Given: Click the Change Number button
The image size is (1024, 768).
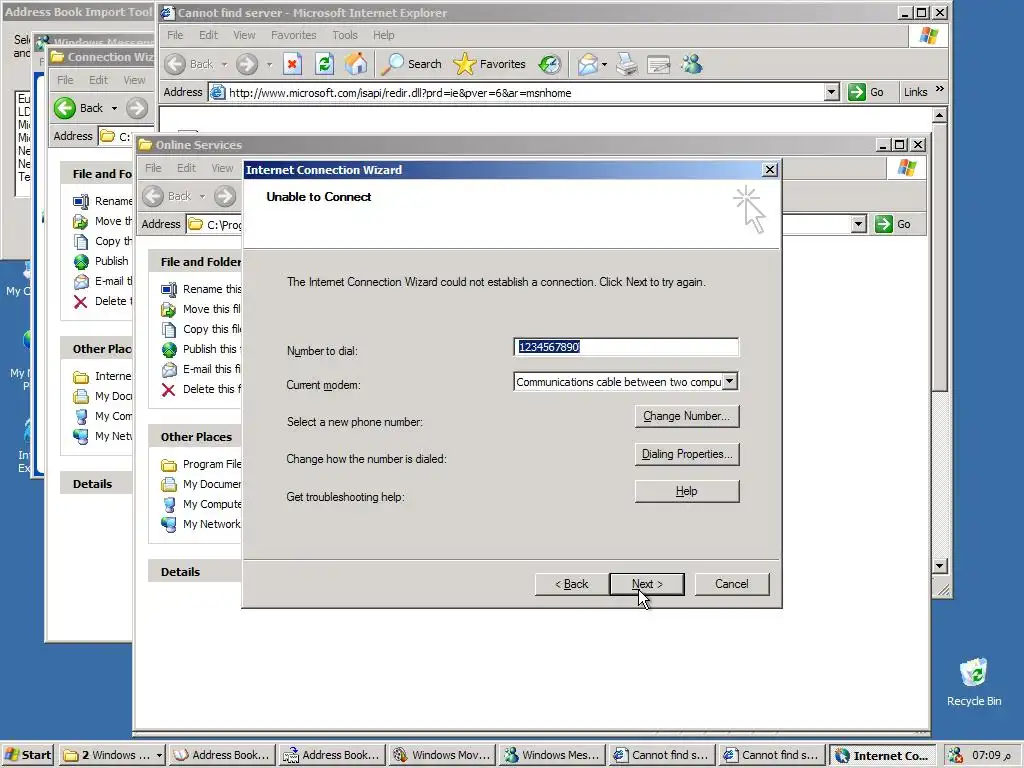Looking at the screenshot, I should [686, 416].
